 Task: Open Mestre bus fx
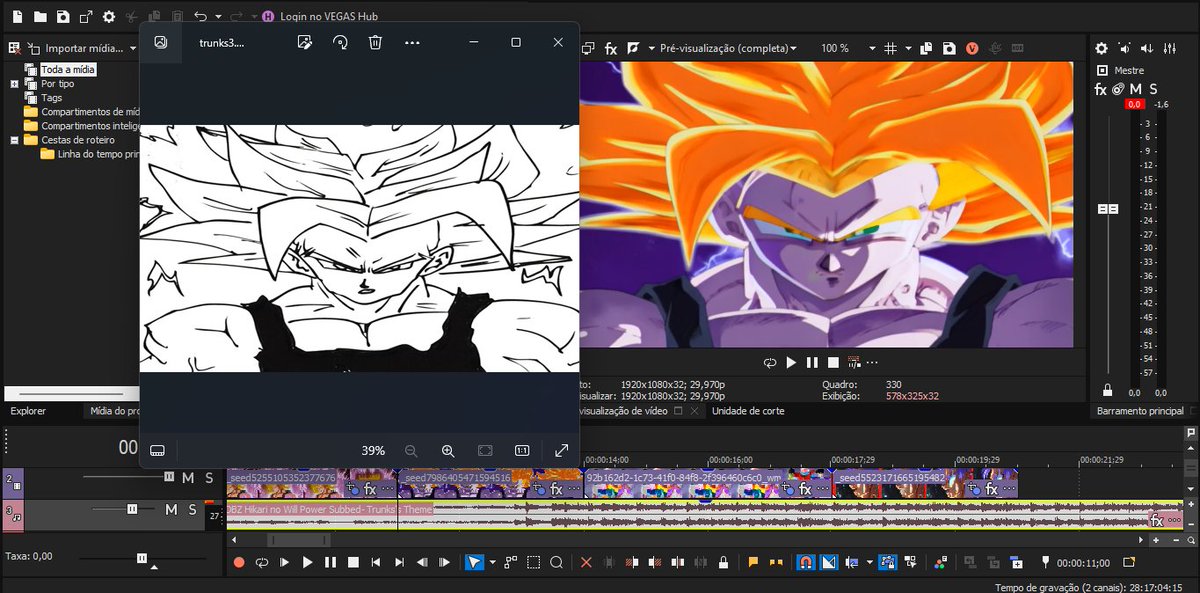point(1100,89)
